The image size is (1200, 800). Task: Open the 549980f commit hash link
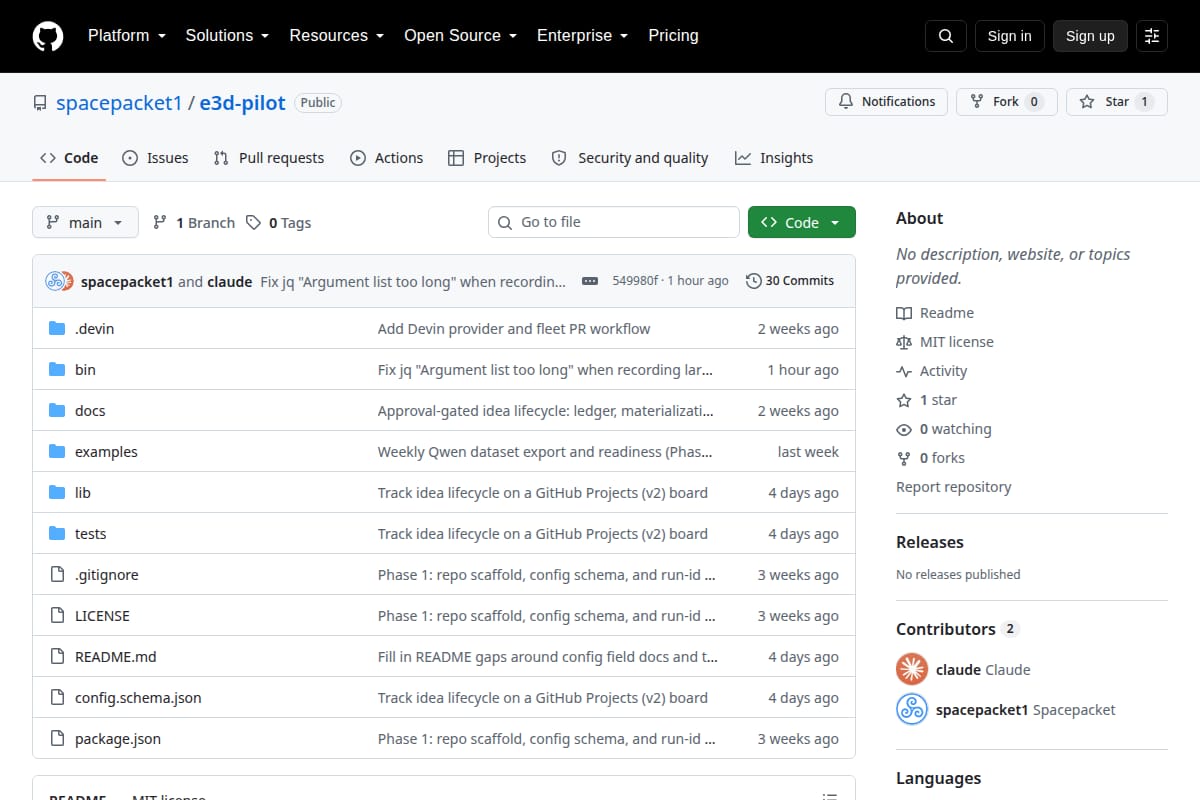coord(635,281)
